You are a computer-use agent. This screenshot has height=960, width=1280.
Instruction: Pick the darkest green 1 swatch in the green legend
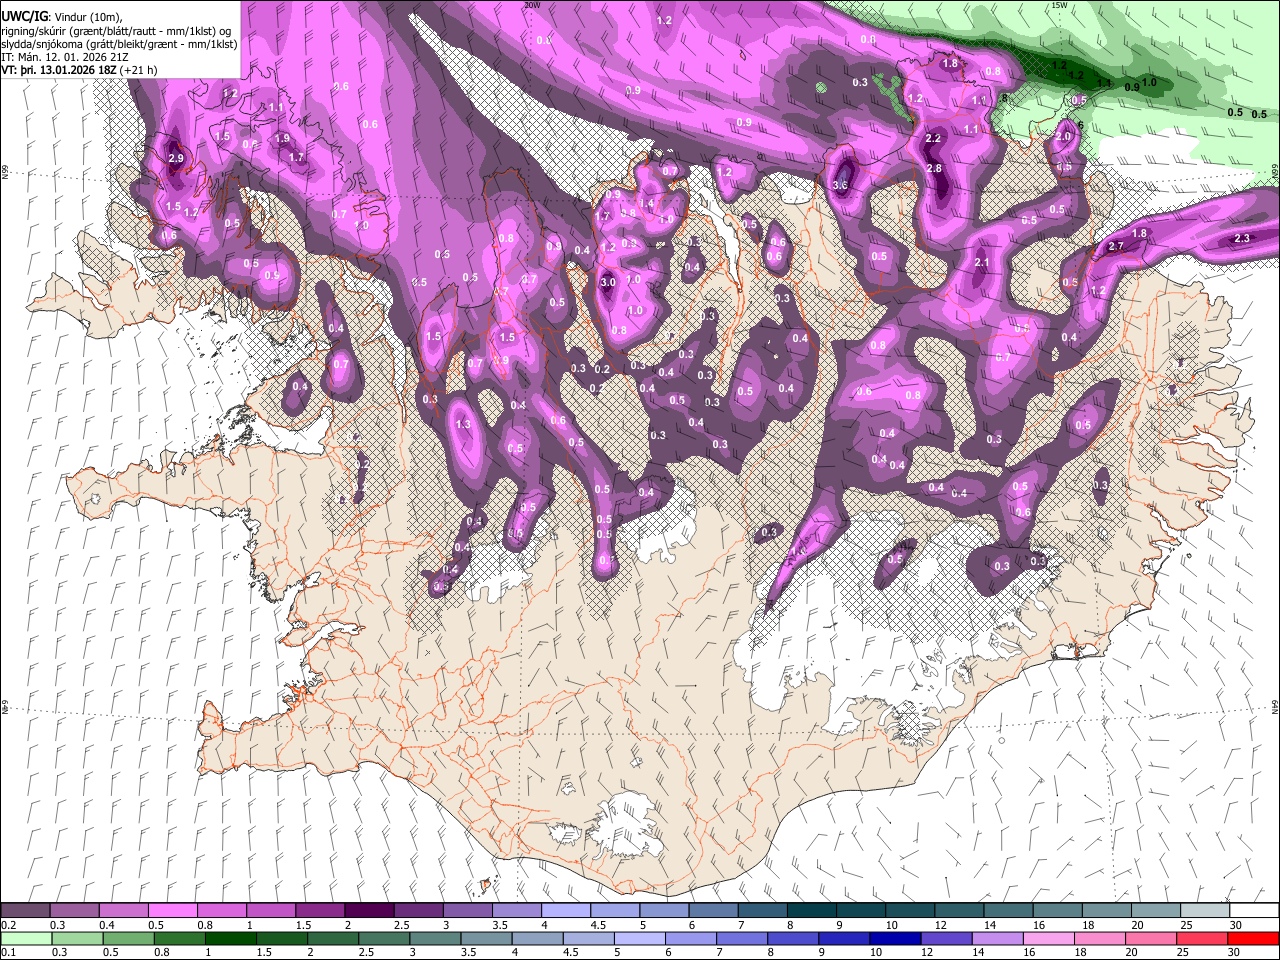(230, 938)
